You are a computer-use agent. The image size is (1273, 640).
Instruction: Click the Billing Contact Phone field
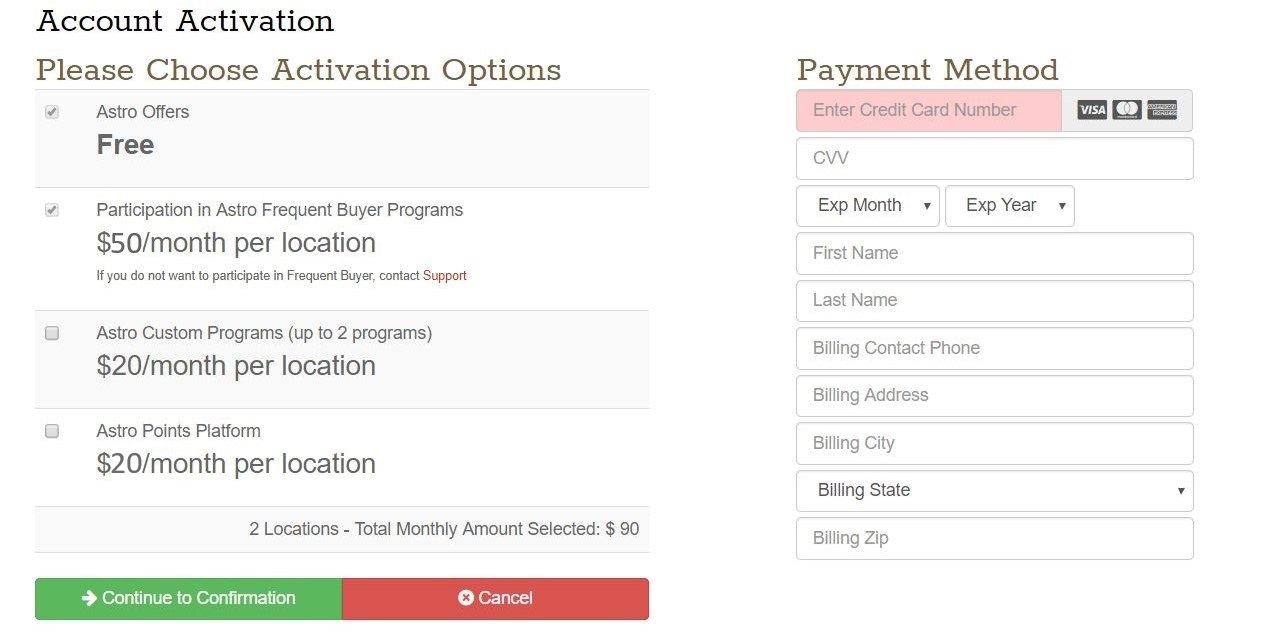[x=994, y=349]
